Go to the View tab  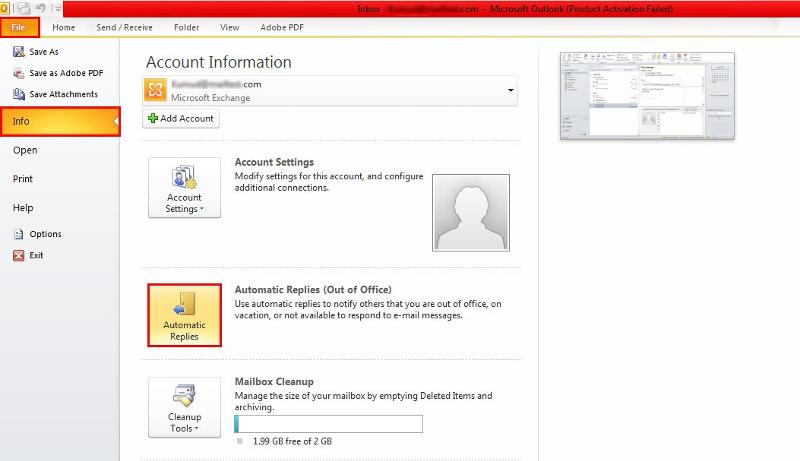click(x=230, y=28)
